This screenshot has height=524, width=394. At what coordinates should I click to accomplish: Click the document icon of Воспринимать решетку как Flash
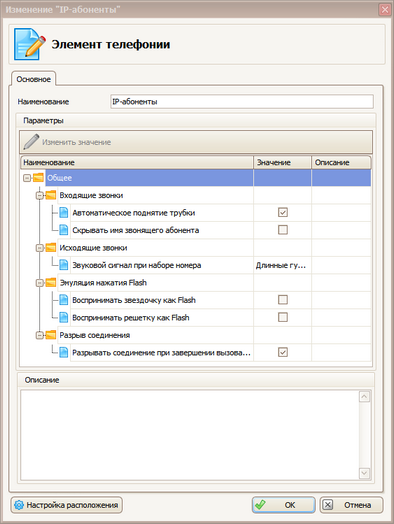click(x=63, y=317)
